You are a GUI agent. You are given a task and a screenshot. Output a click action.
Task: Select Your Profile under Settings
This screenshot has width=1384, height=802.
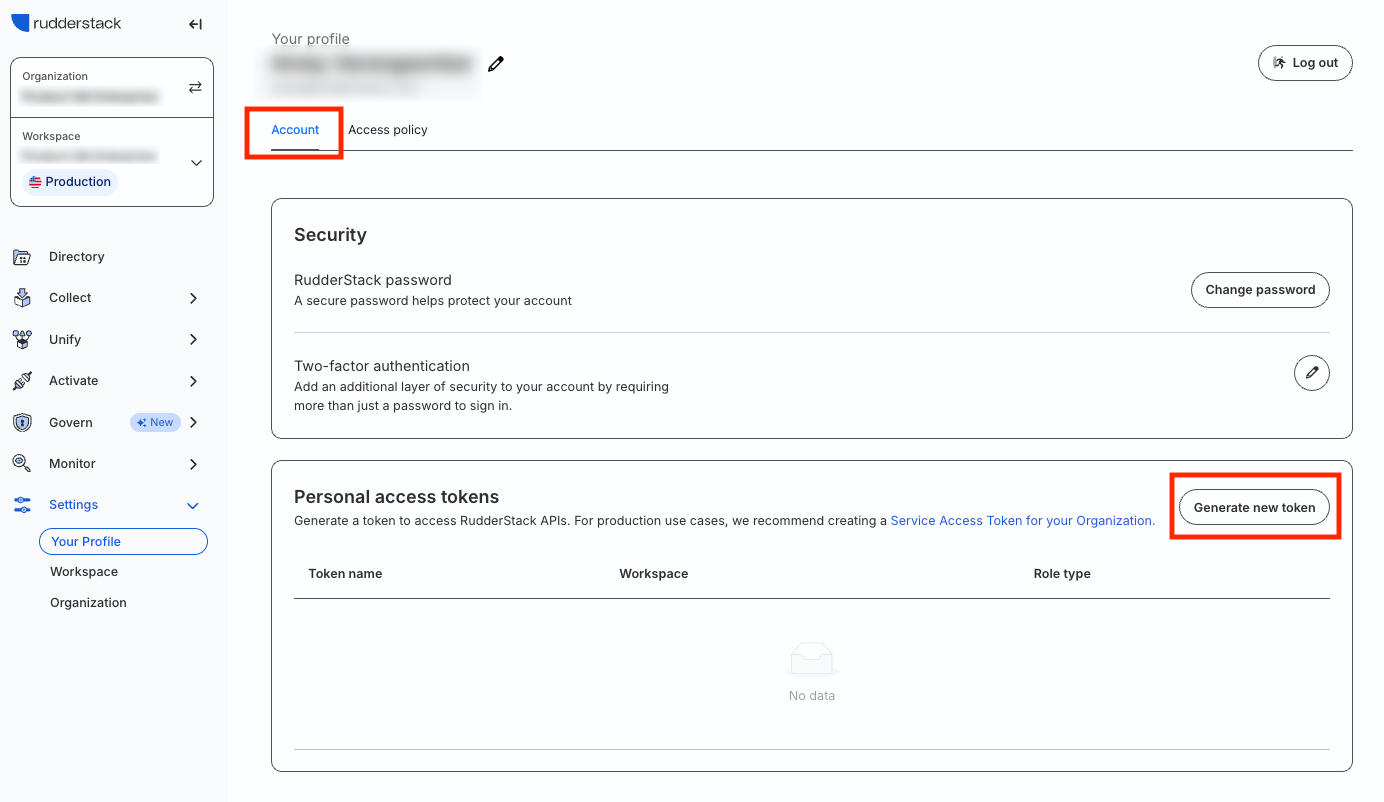click(123, 541)
